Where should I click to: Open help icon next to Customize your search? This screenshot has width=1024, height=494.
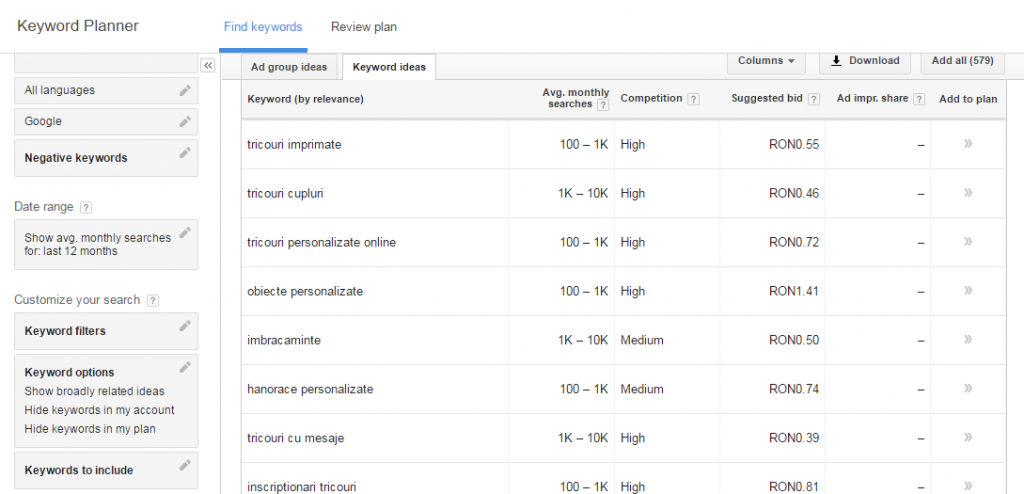tap(152, 301)
